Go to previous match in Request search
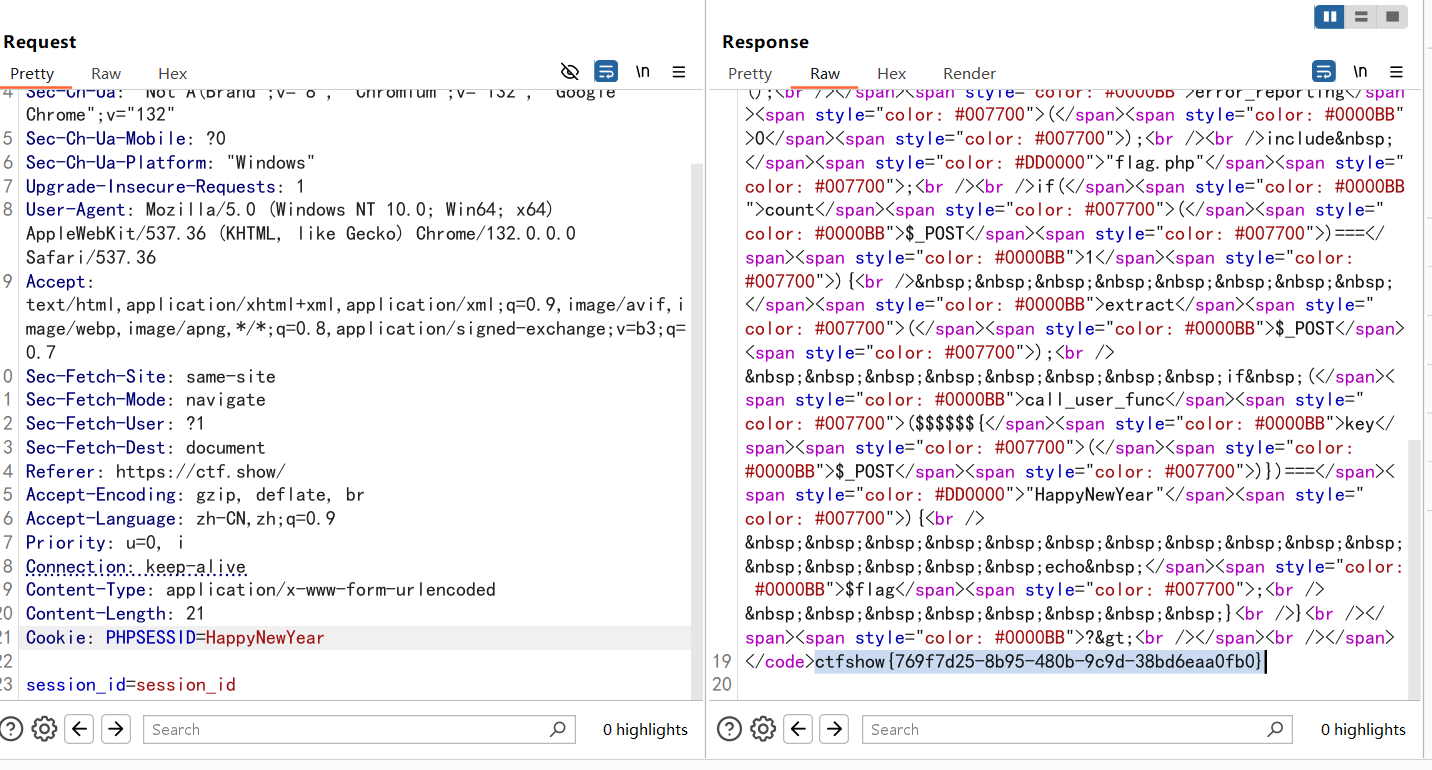Screen dimensions: 1432x770 (80, 729)
